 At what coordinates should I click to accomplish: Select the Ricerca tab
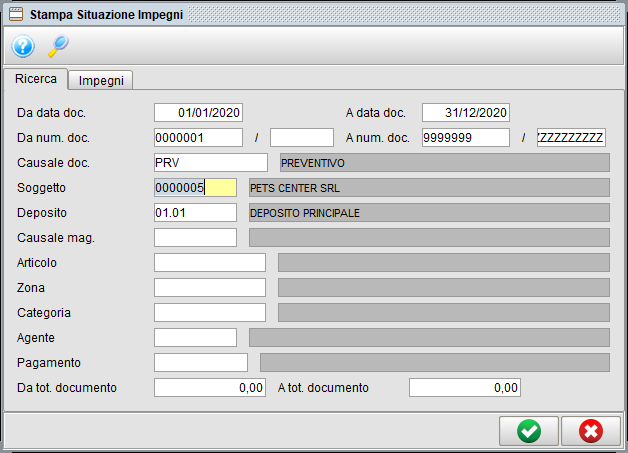[x=35, y=79]
